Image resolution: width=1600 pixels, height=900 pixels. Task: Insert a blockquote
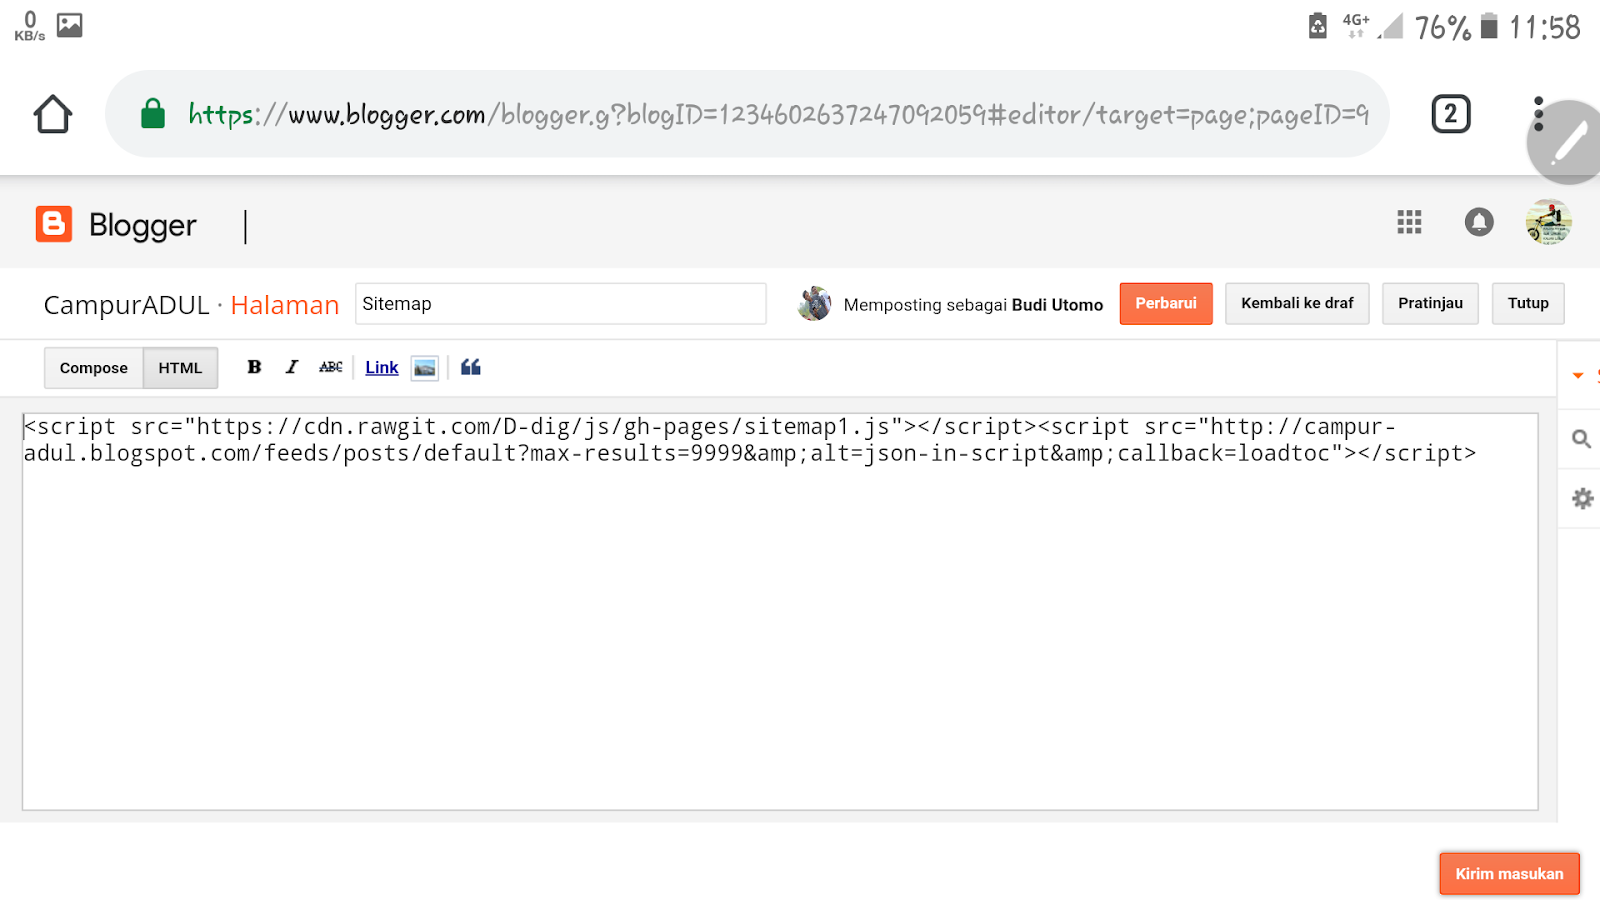coord(471,367)
